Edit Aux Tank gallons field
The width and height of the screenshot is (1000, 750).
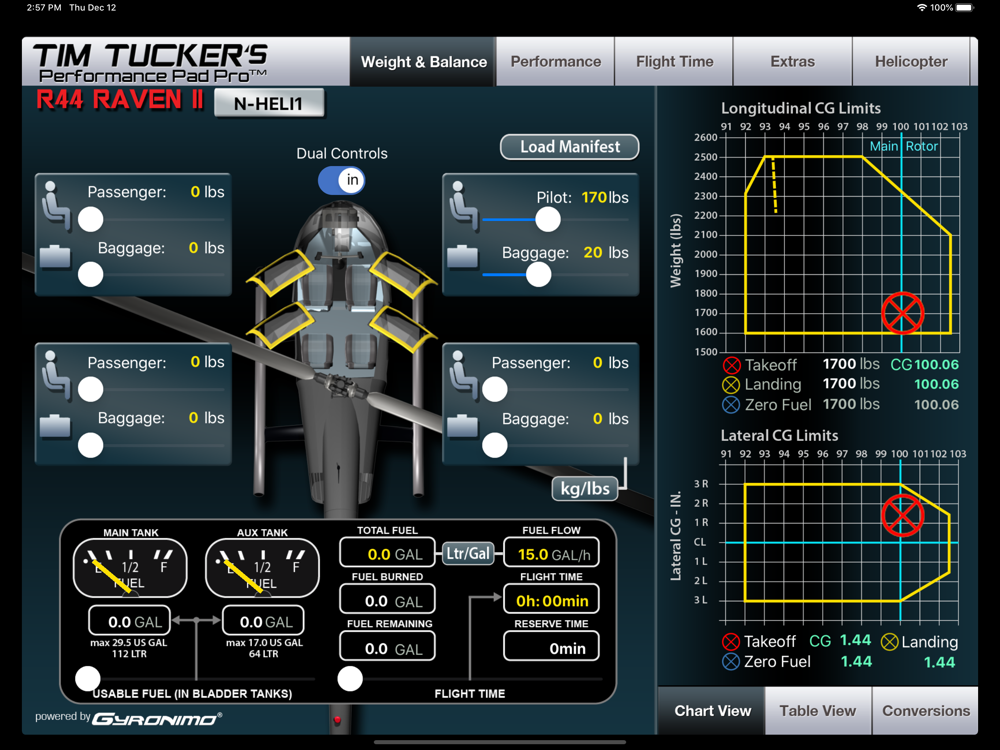(263, 622)
